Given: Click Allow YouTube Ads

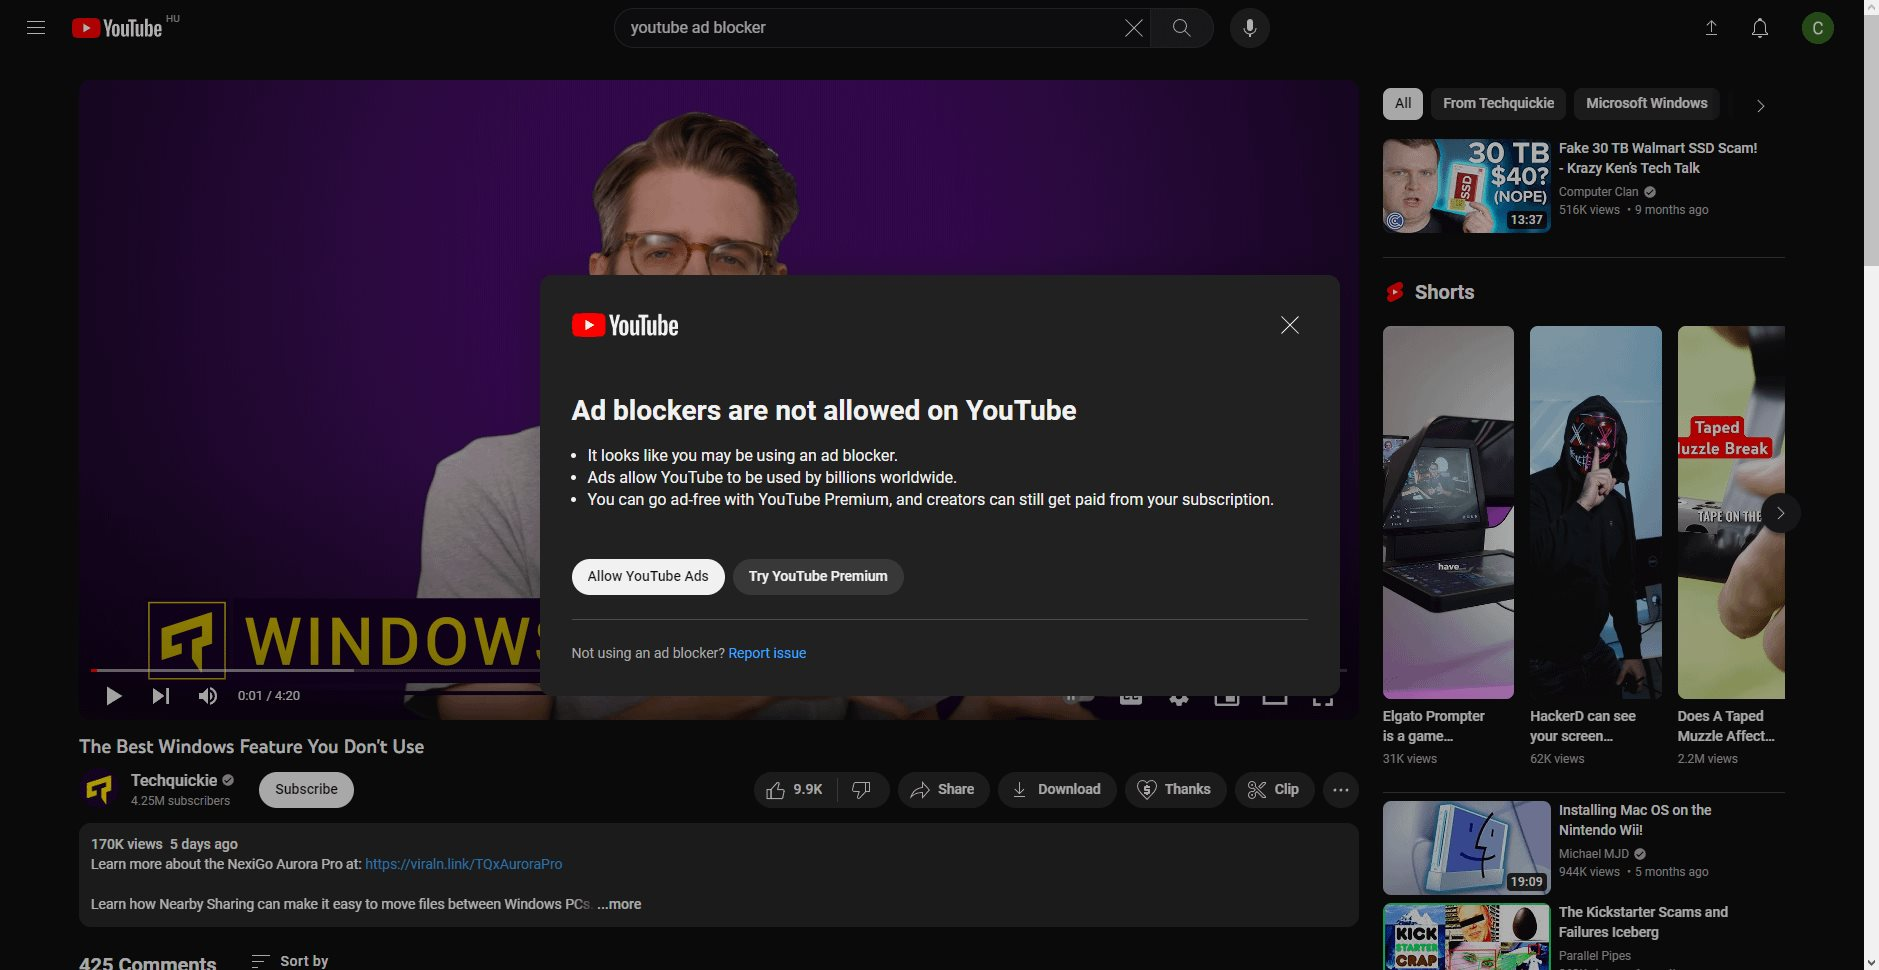Looking at the screenshot, I should click(x=648, y=577).
